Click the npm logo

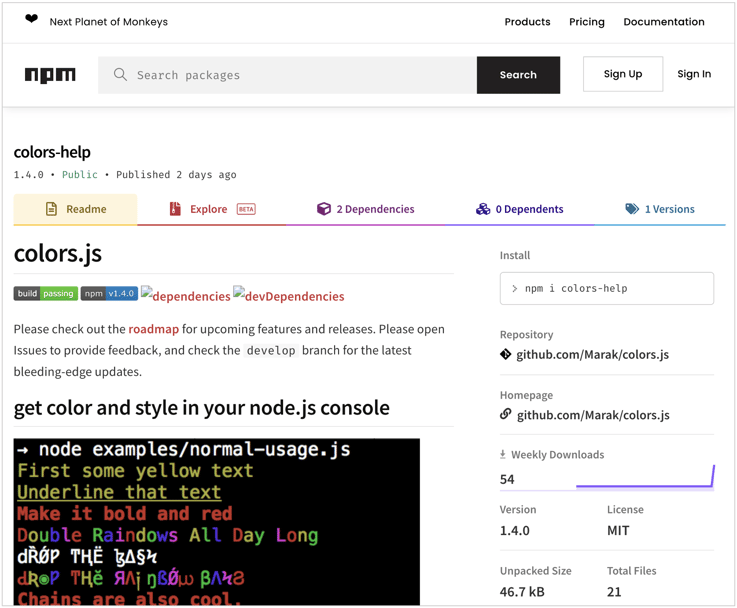[50, 75]
